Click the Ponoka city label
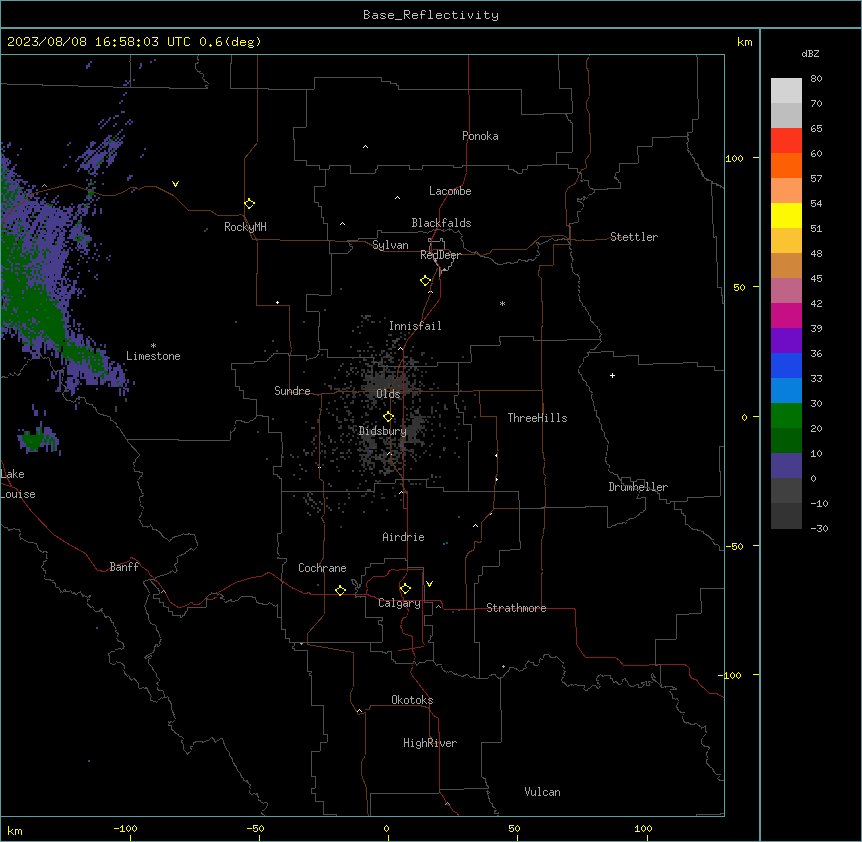Screen dimensions: 862x842 (480, 136)
